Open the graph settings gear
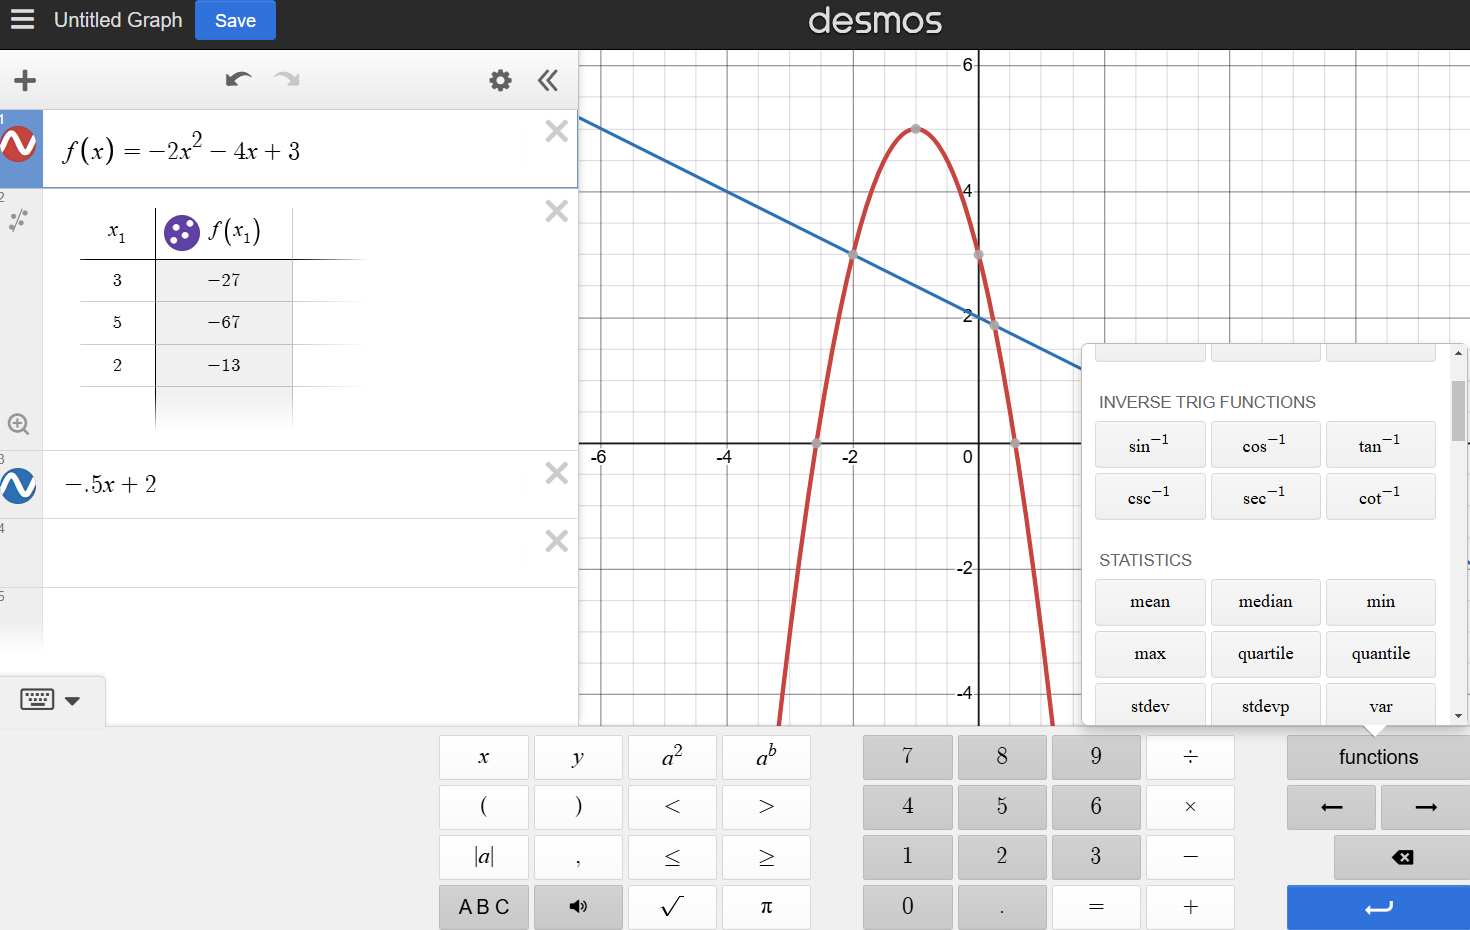Screen dimensions: 1470x930 pyautogui.click(x=500, y=80)
